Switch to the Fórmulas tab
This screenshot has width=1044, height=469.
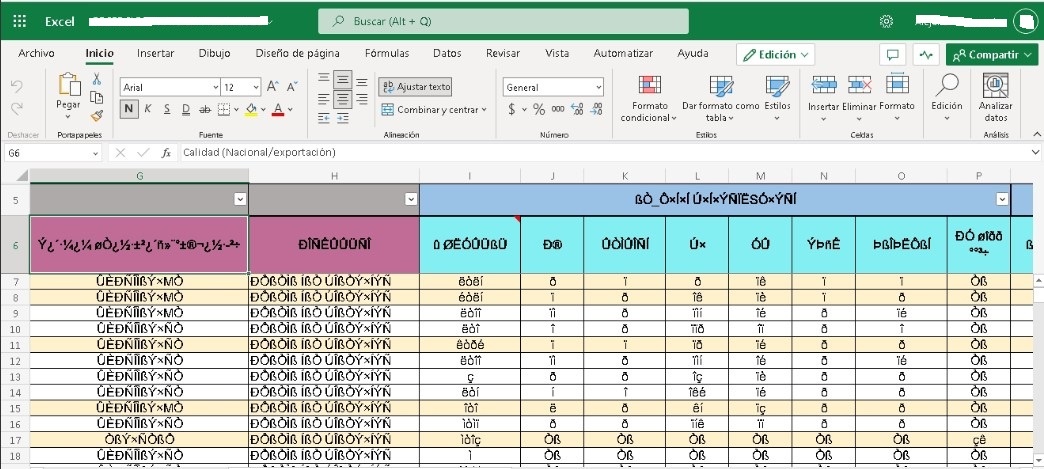[x=387, y=53]
